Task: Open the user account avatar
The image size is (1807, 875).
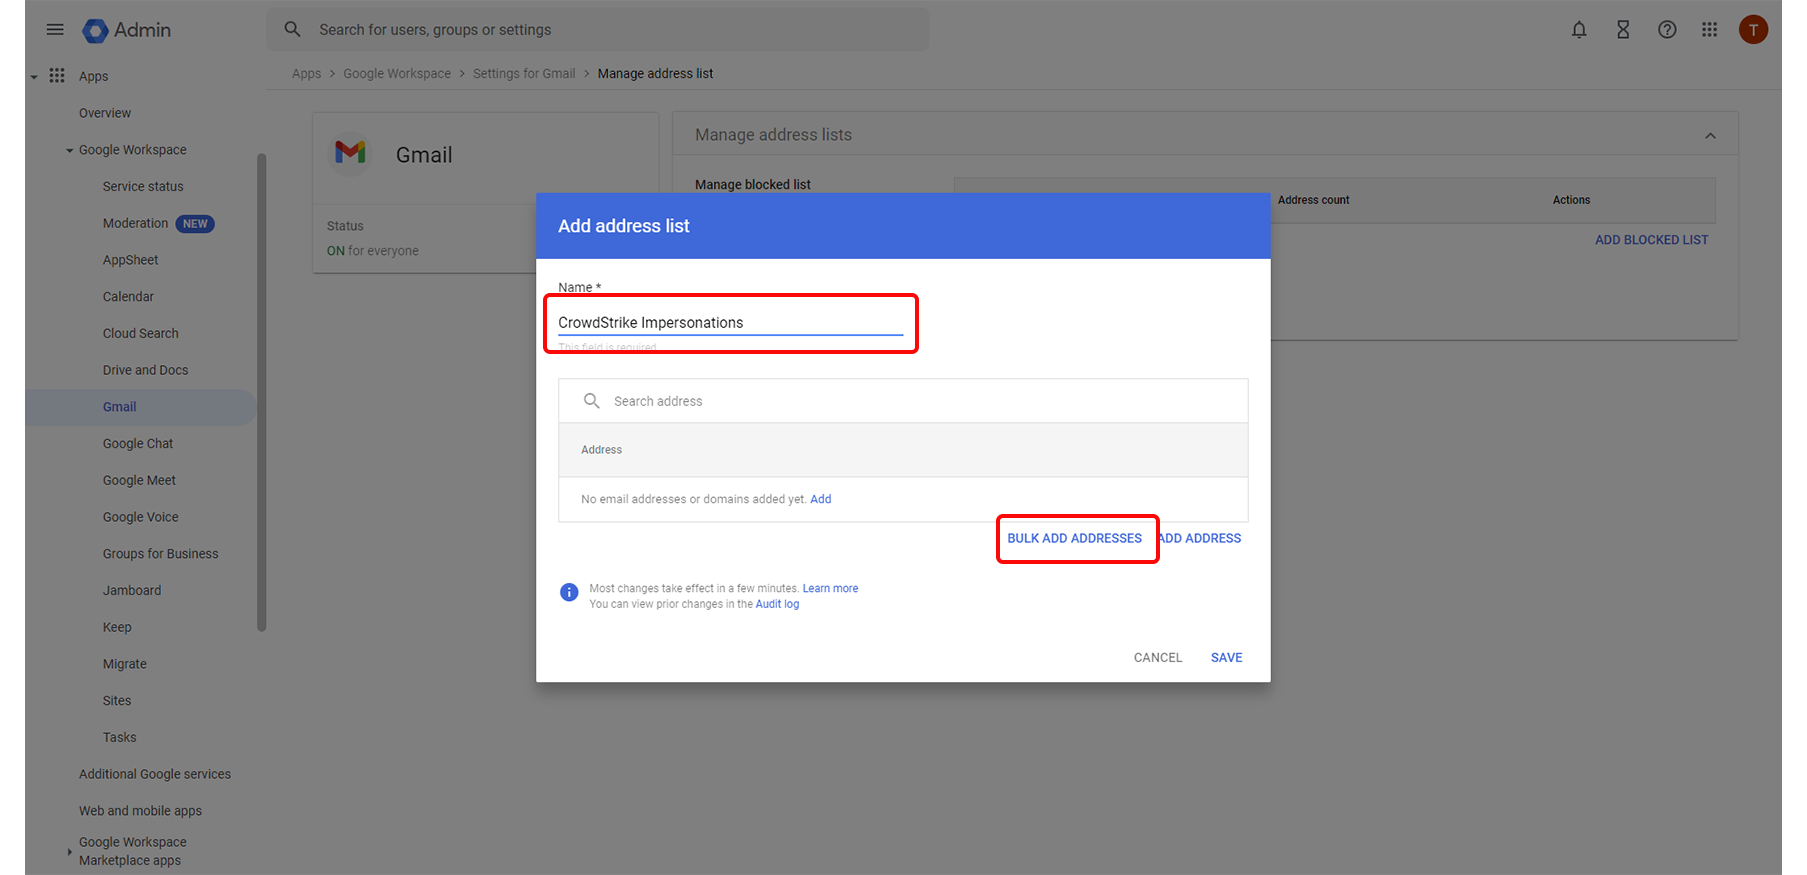Action: coord(1753,30)
